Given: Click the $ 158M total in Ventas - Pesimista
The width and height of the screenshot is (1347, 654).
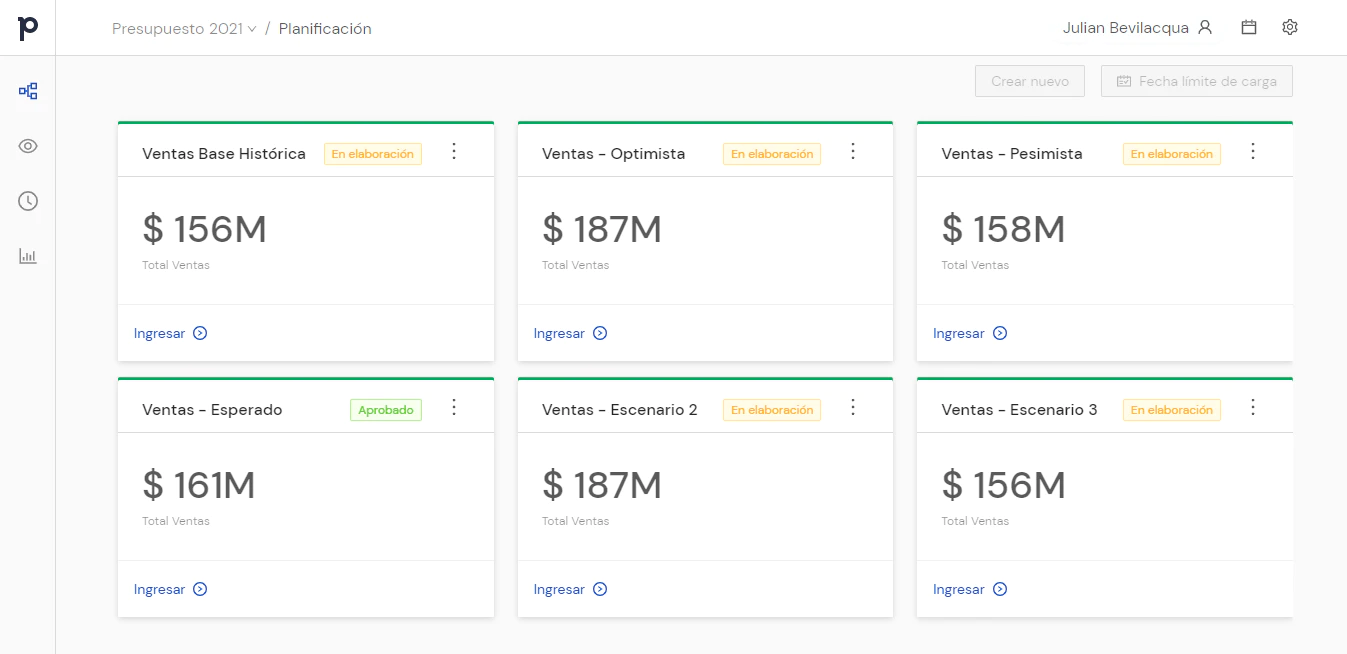Looking at the screenshot, I should pyautogui.click(x=1003, y=230).
